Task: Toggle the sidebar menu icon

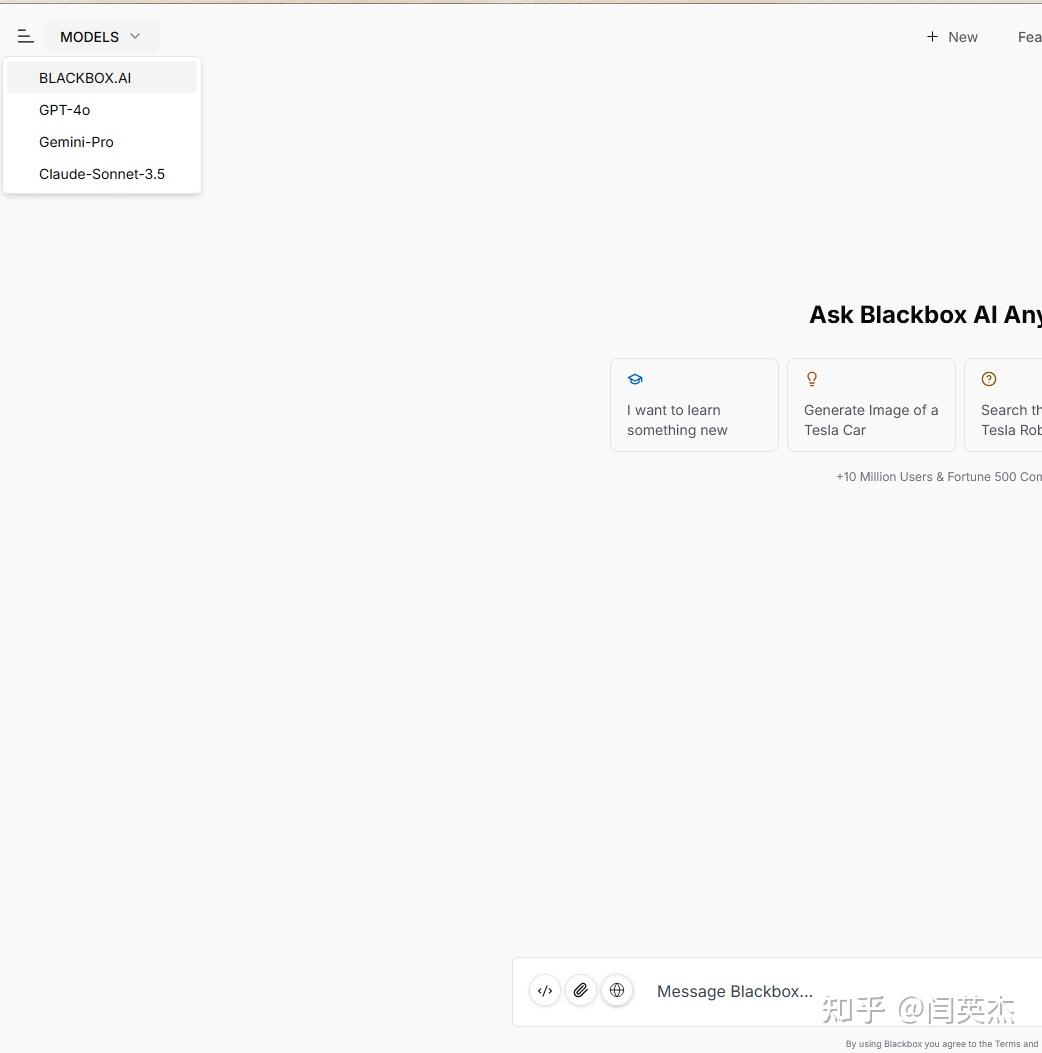Action: pos(26,36)
